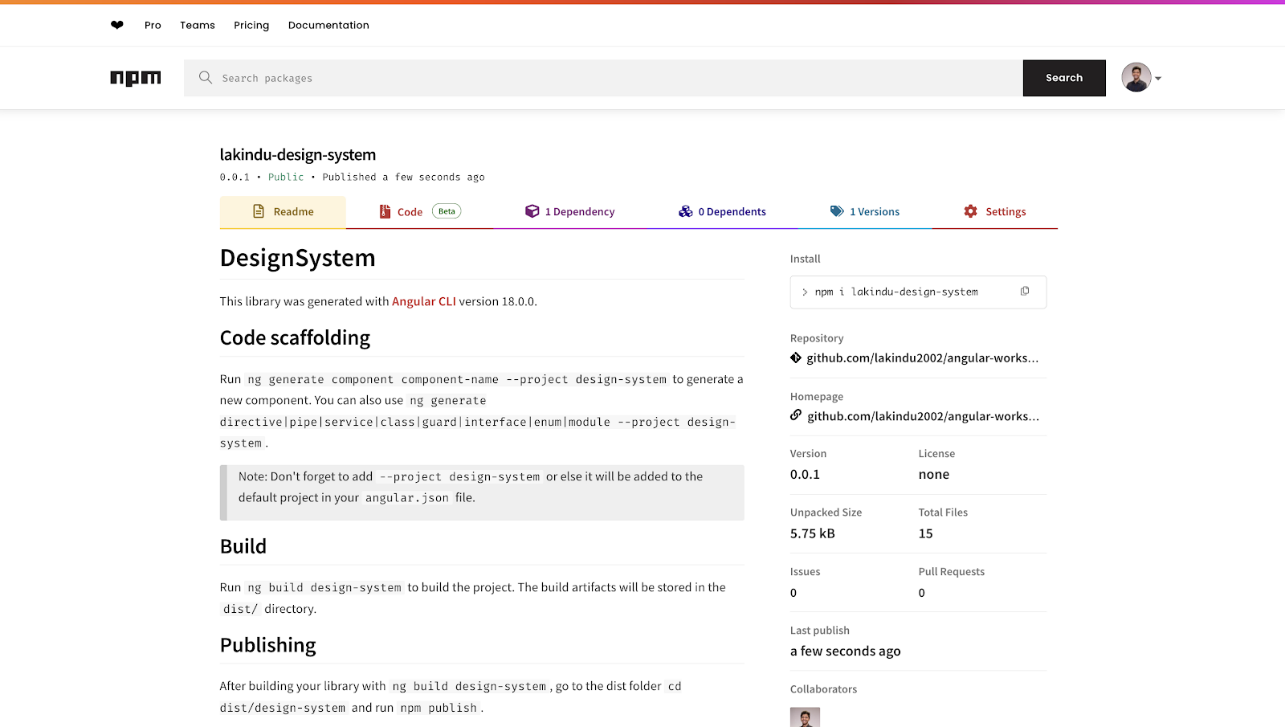
Task: Click the Dependency cube icon
Action: pyautogui.click(x=532, y=212)
